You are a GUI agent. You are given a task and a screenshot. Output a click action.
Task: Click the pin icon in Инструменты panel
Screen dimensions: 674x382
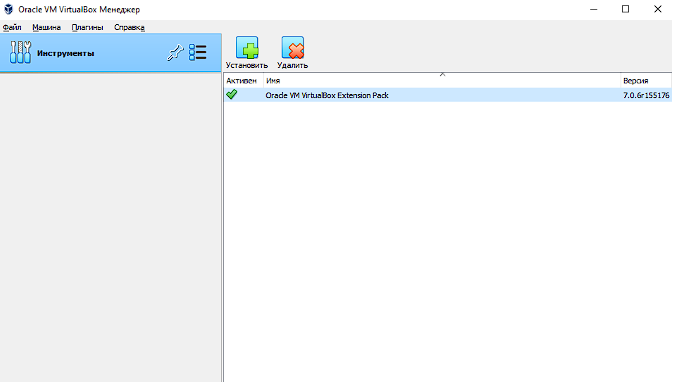(175, 52)
